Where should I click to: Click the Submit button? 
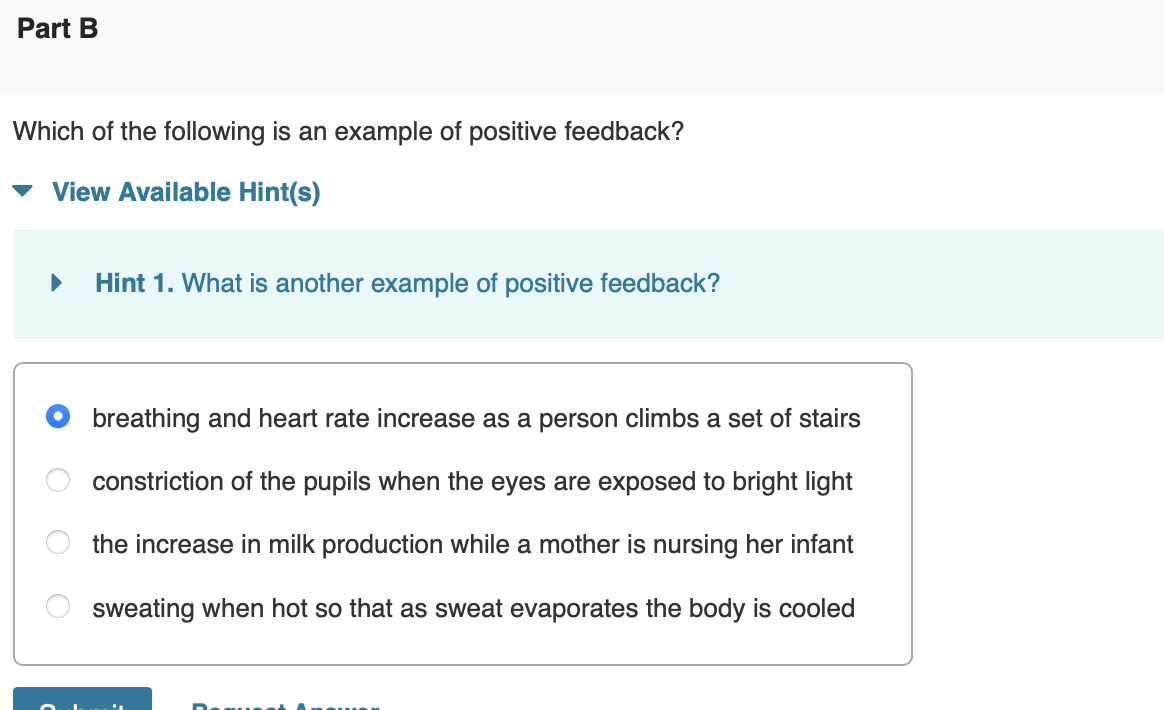pyautogui.click(x=82, y=703)
